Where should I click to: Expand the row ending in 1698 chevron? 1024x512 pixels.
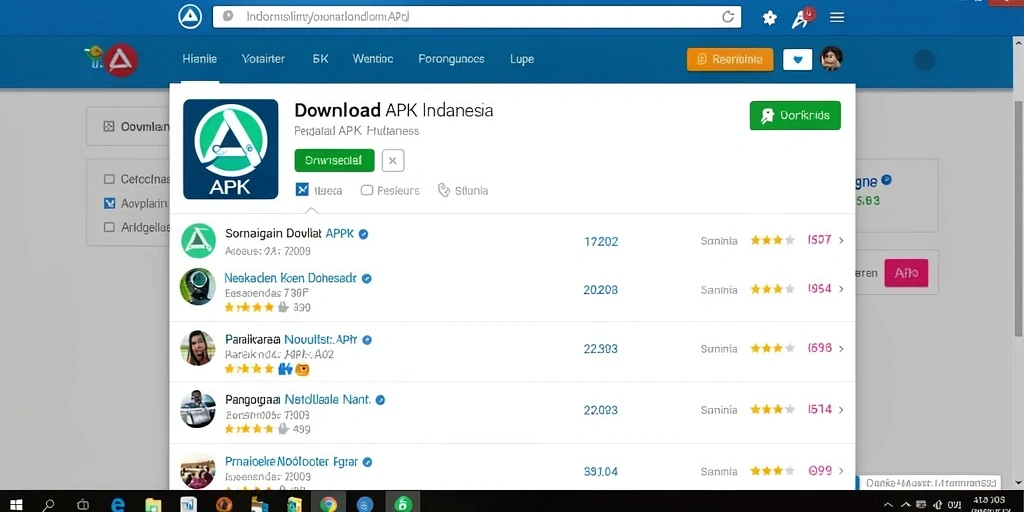(841, 349)
